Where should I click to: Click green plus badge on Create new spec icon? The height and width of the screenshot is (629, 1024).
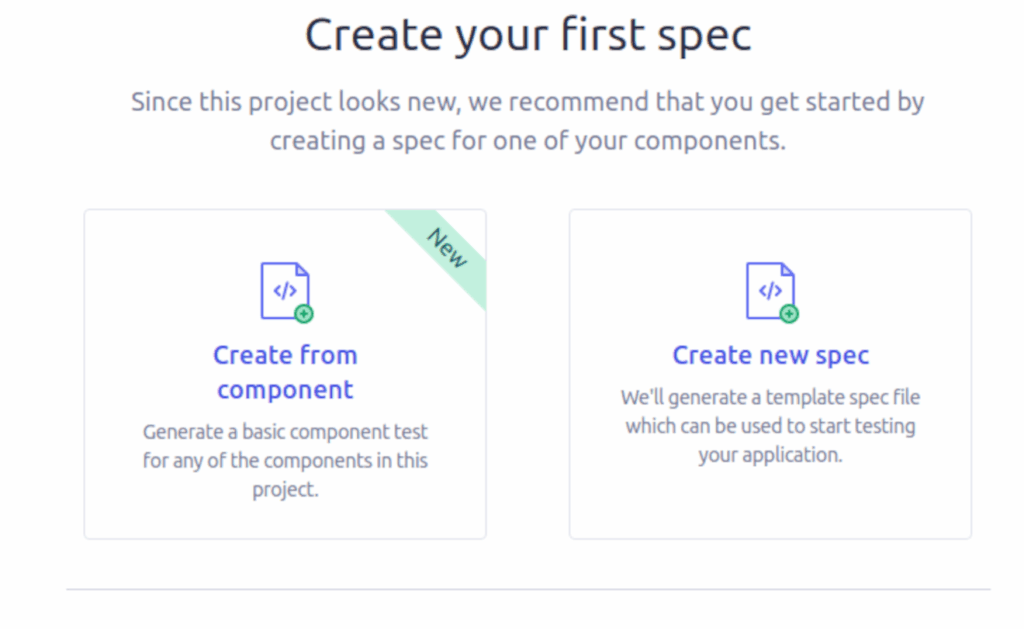pyautogui.click(x=789, y=314)
